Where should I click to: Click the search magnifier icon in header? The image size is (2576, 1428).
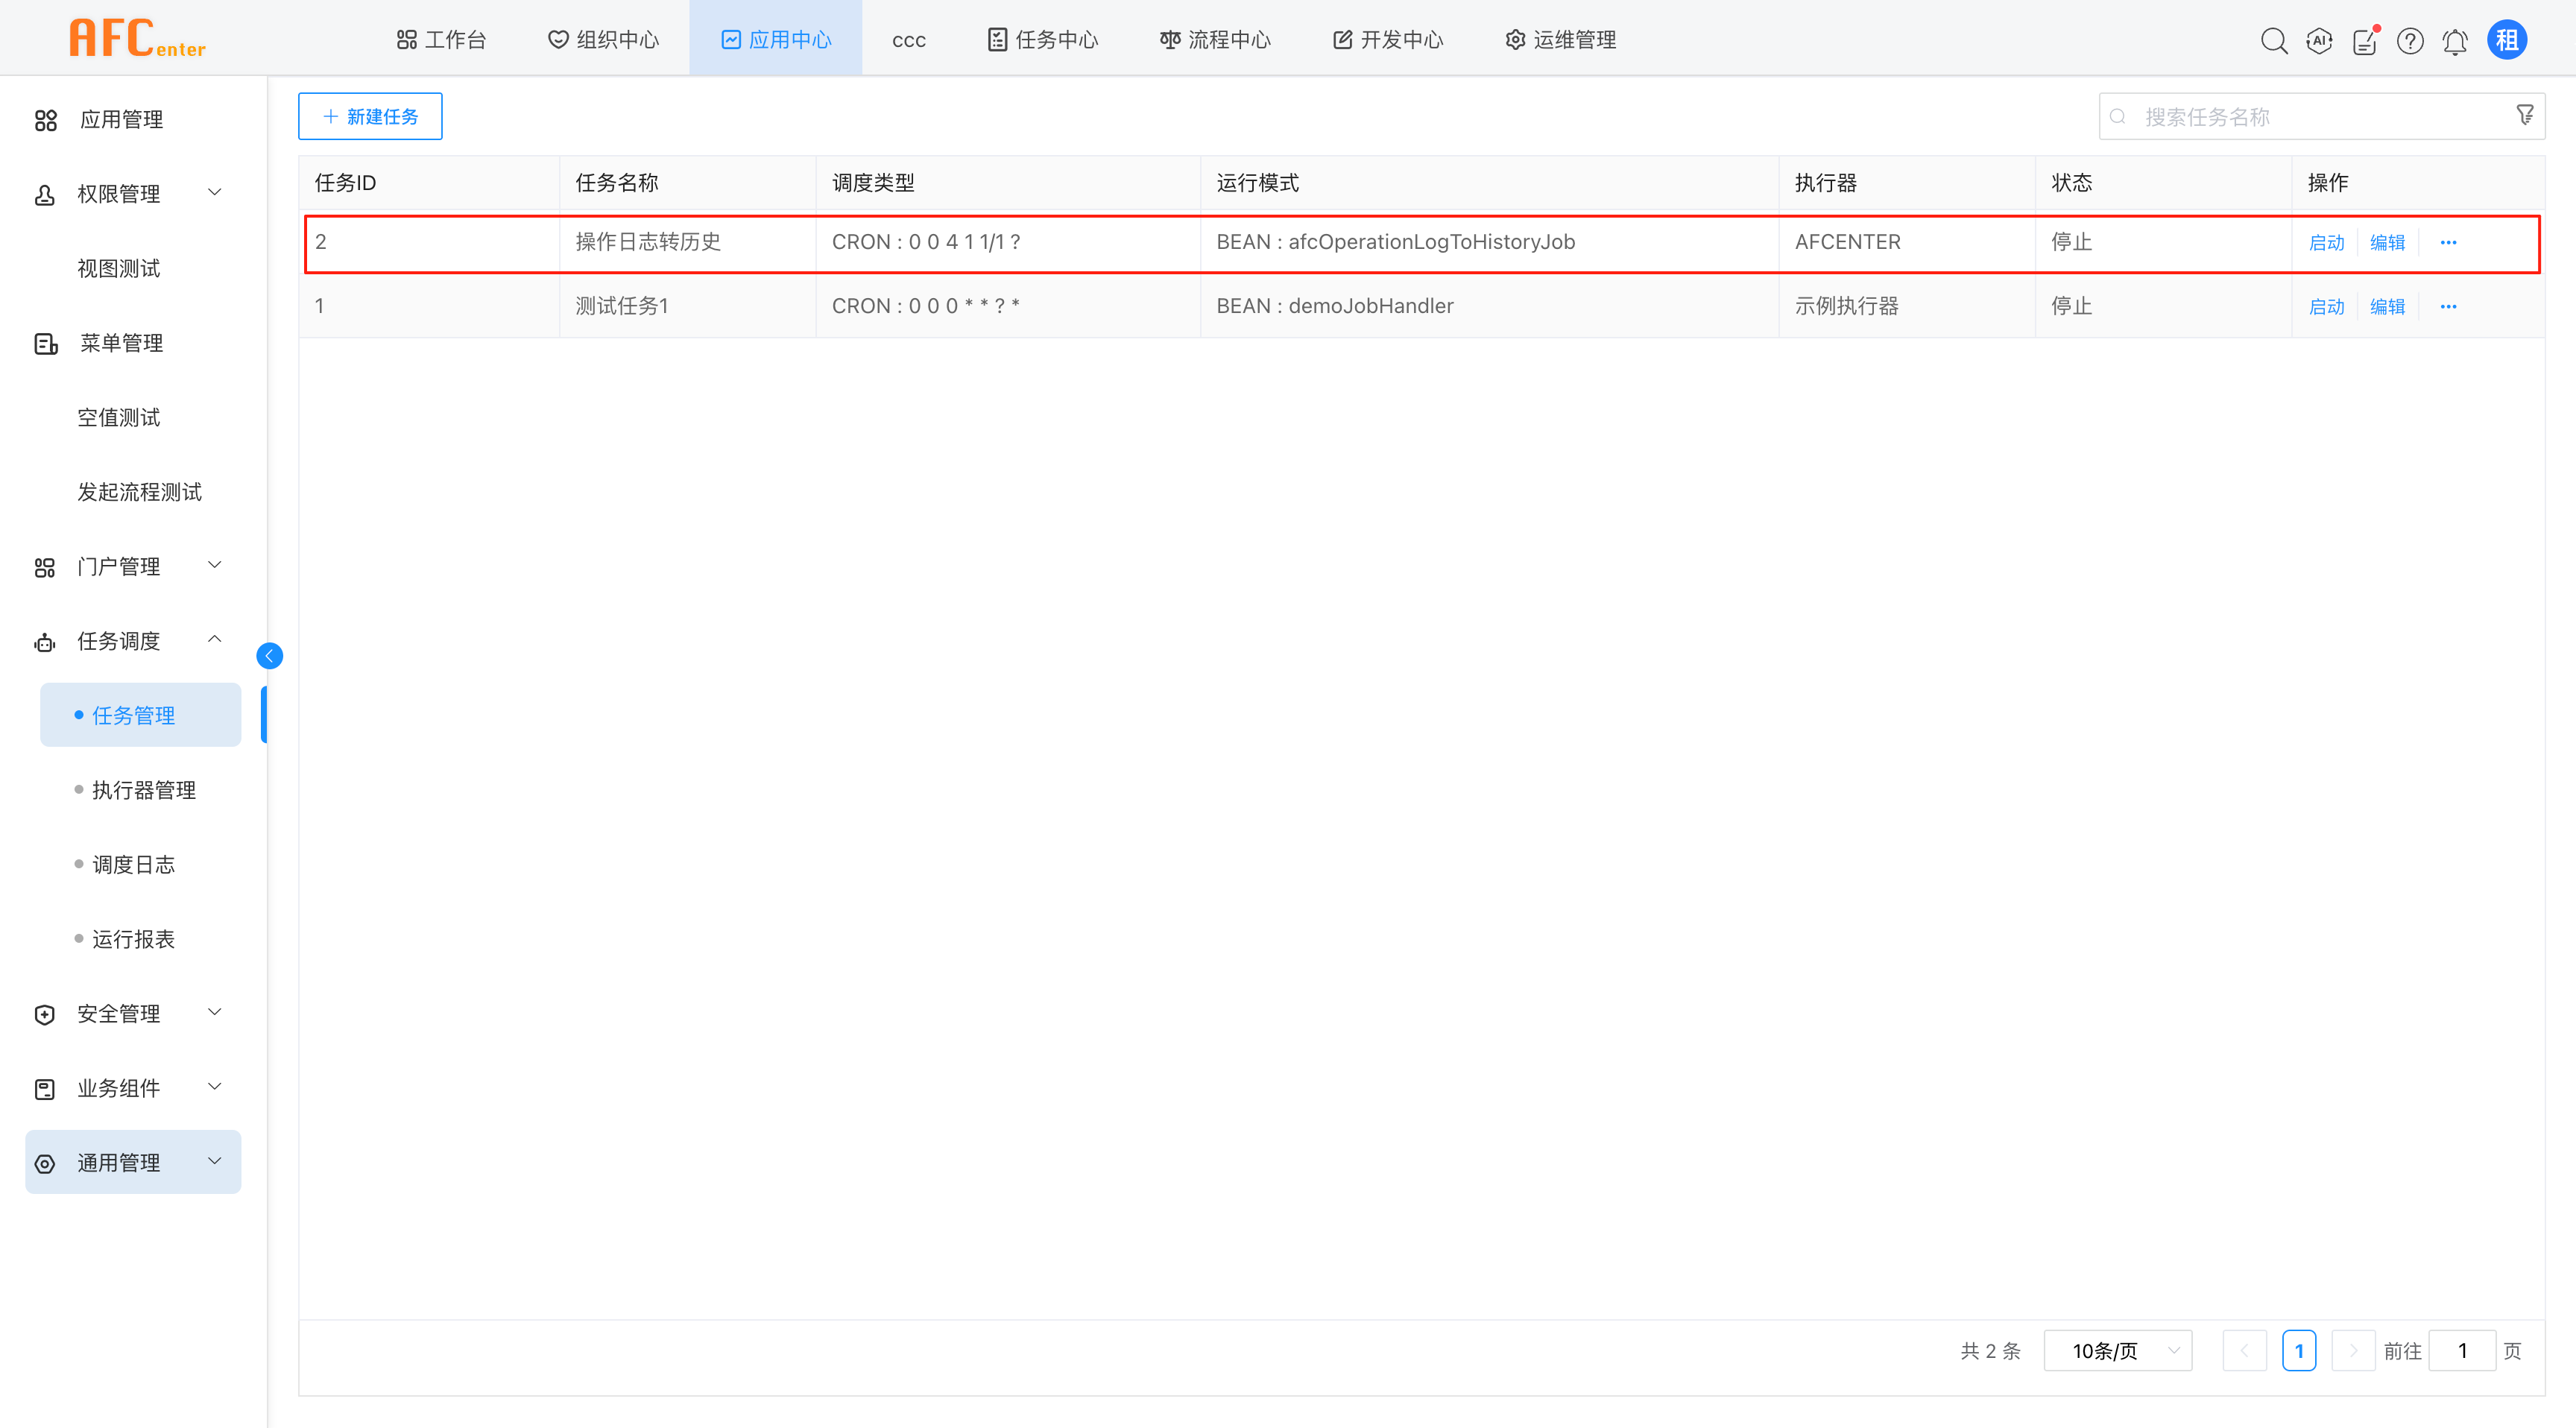coord(2273,40)
